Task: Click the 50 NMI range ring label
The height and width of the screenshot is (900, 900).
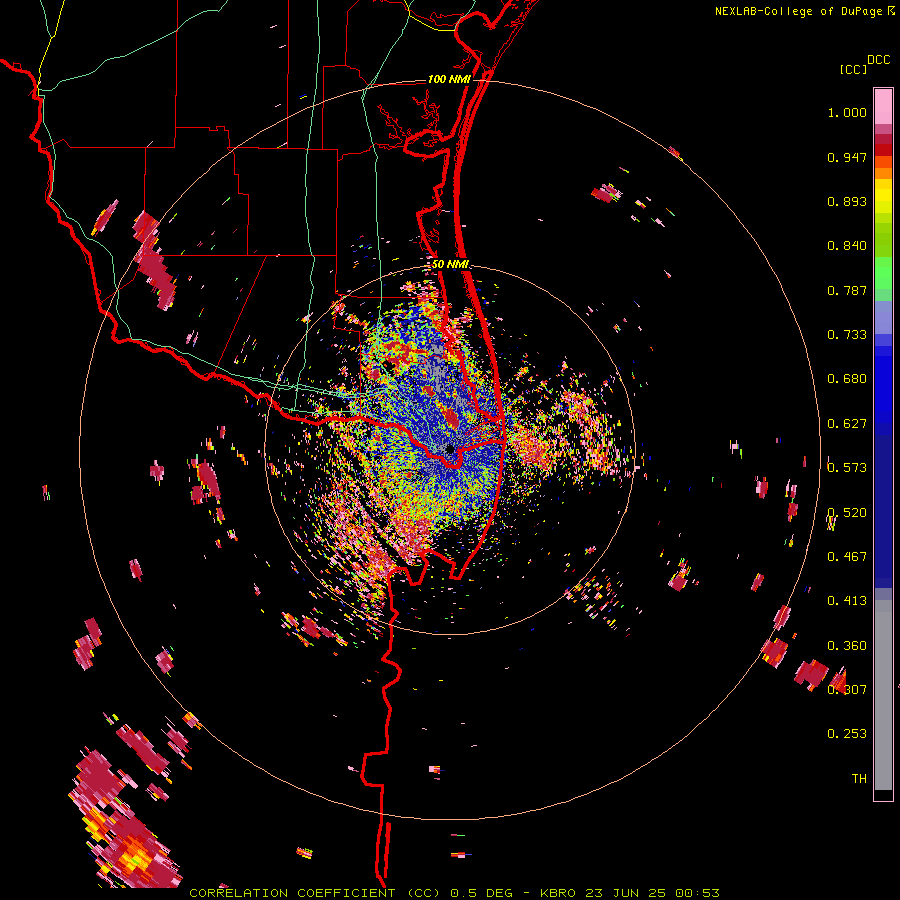Action: (450, 264)
